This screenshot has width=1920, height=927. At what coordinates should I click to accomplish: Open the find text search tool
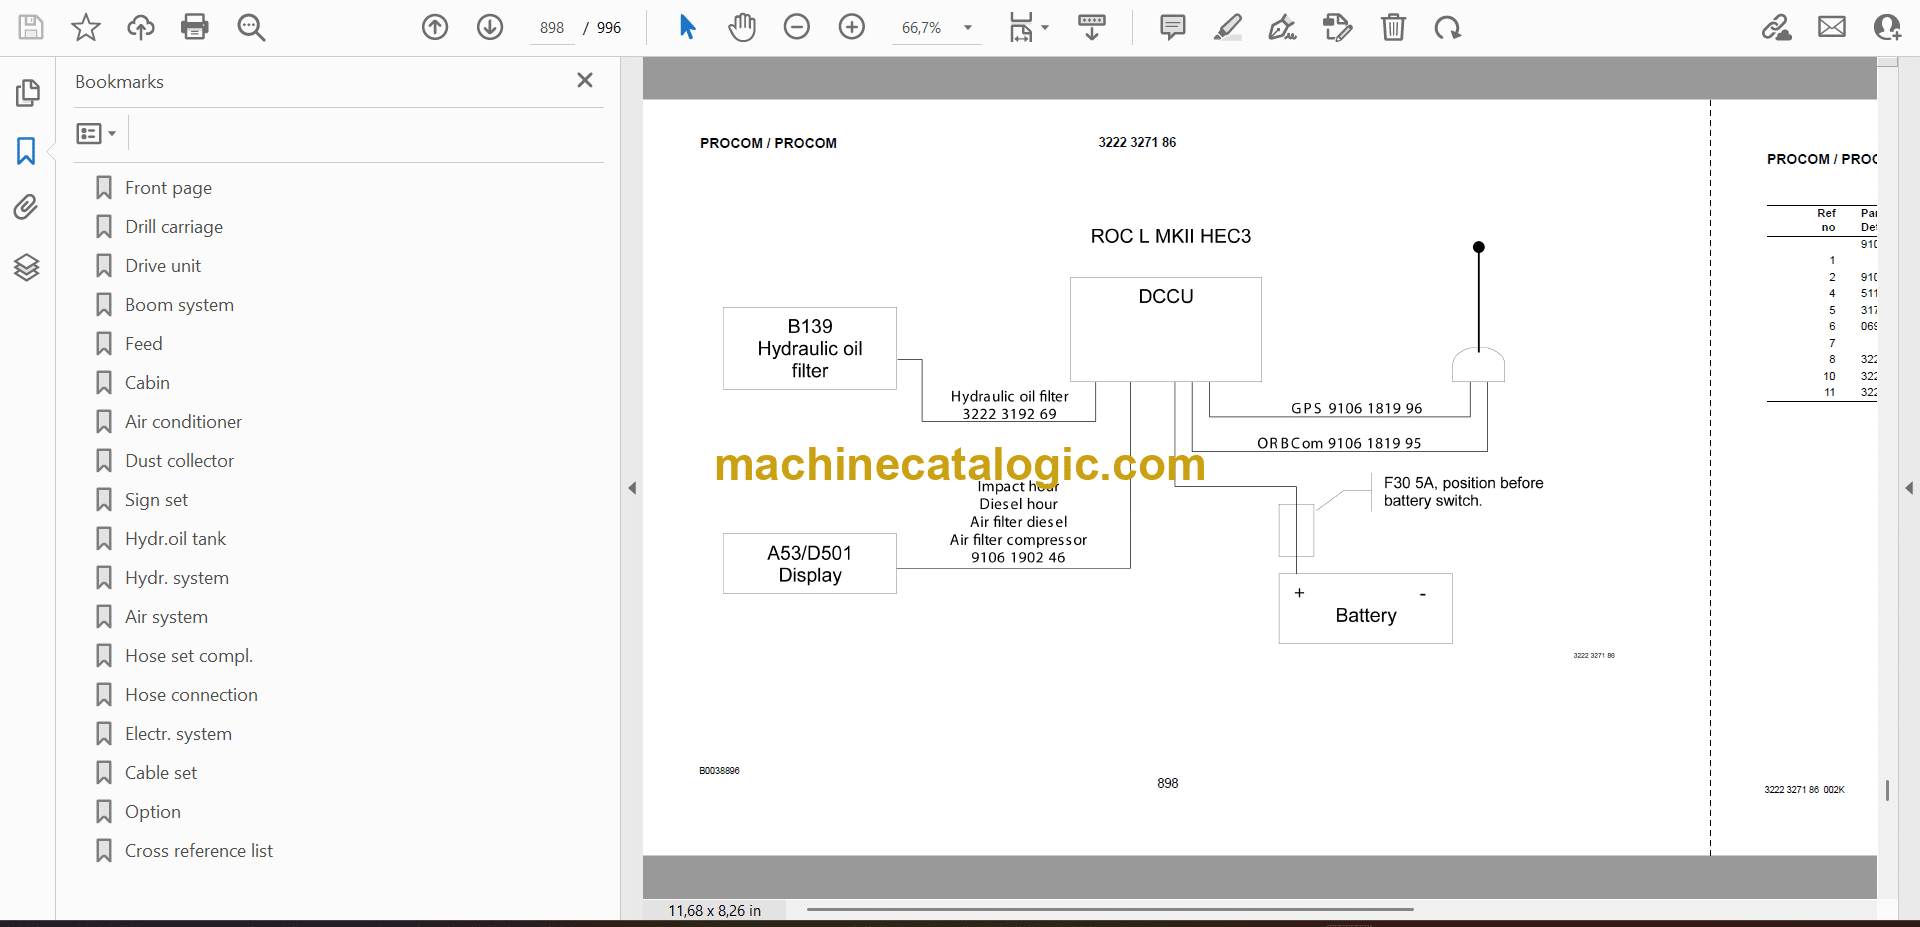pyautogui.click(x=251, y=27)
